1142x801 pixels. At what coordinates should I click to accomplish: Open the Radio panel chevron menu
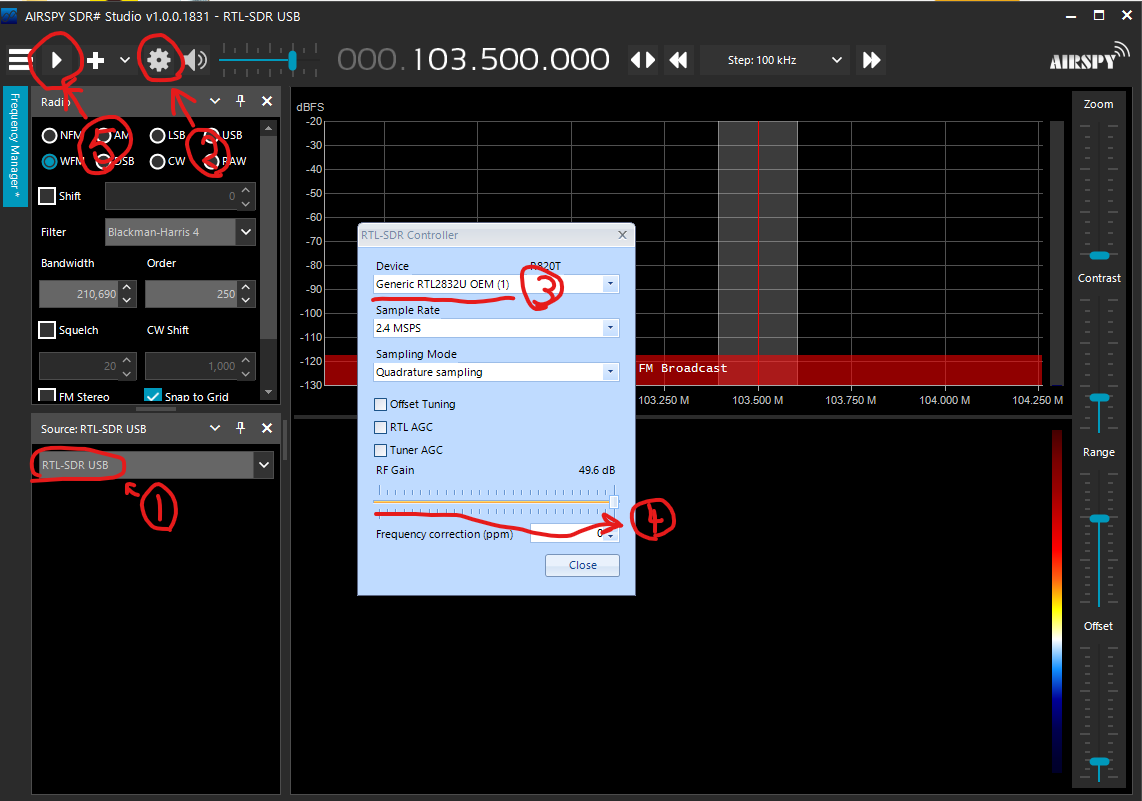pyautogui.click(x=215, y=101)
